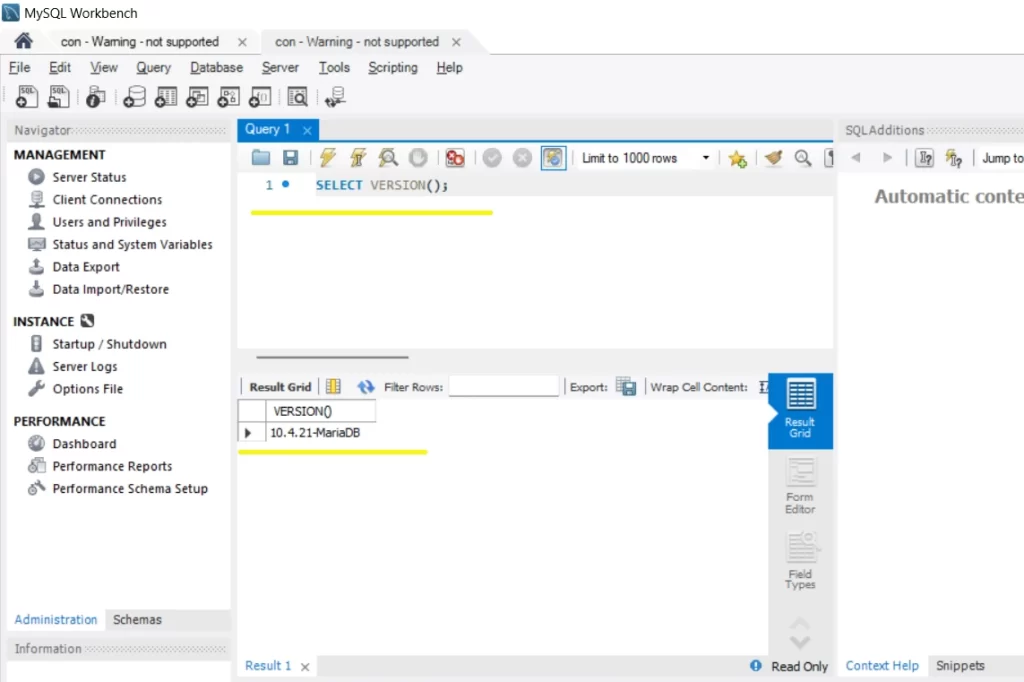Go back in SQL Additions help

pyautogui.click(x=856, y=157)
